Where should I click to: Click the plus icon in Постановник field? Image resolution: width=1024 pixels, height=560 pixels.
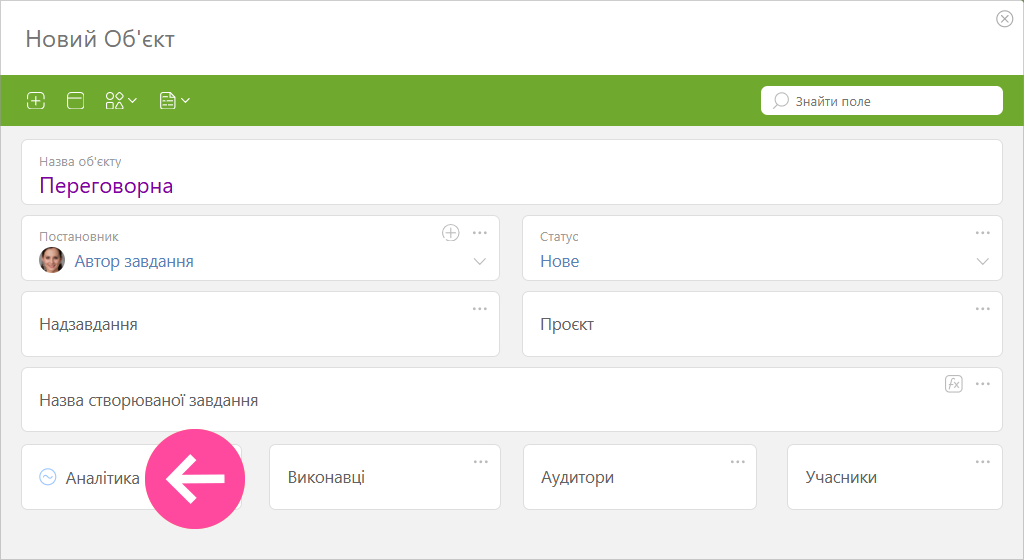451,232
